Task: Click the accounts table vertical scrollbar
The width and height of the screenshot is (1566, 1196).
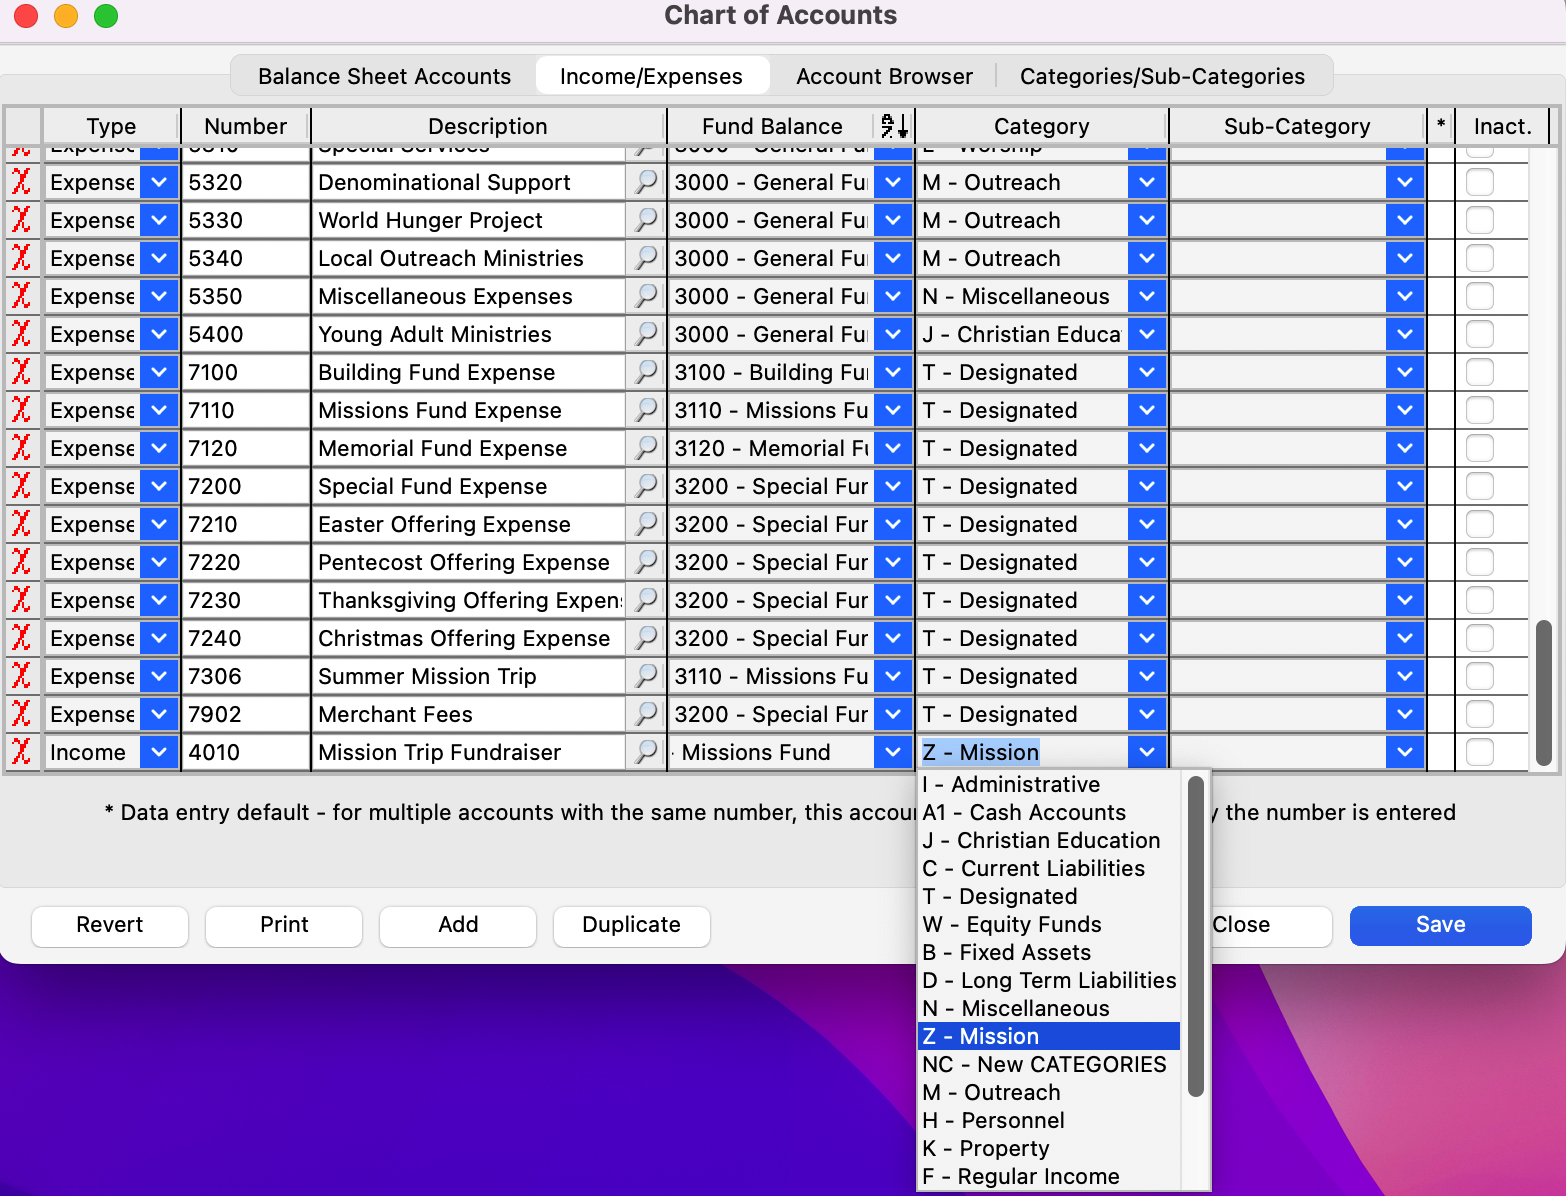Action: [x=1543, y=692]
